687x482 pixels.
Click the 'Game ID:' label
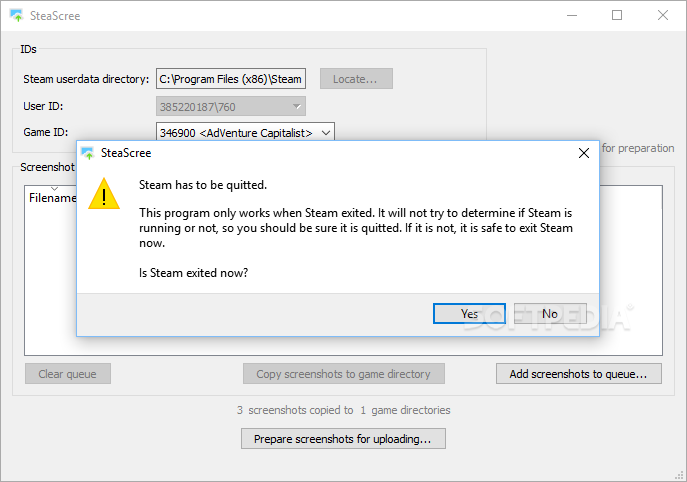tap(46, 132)
